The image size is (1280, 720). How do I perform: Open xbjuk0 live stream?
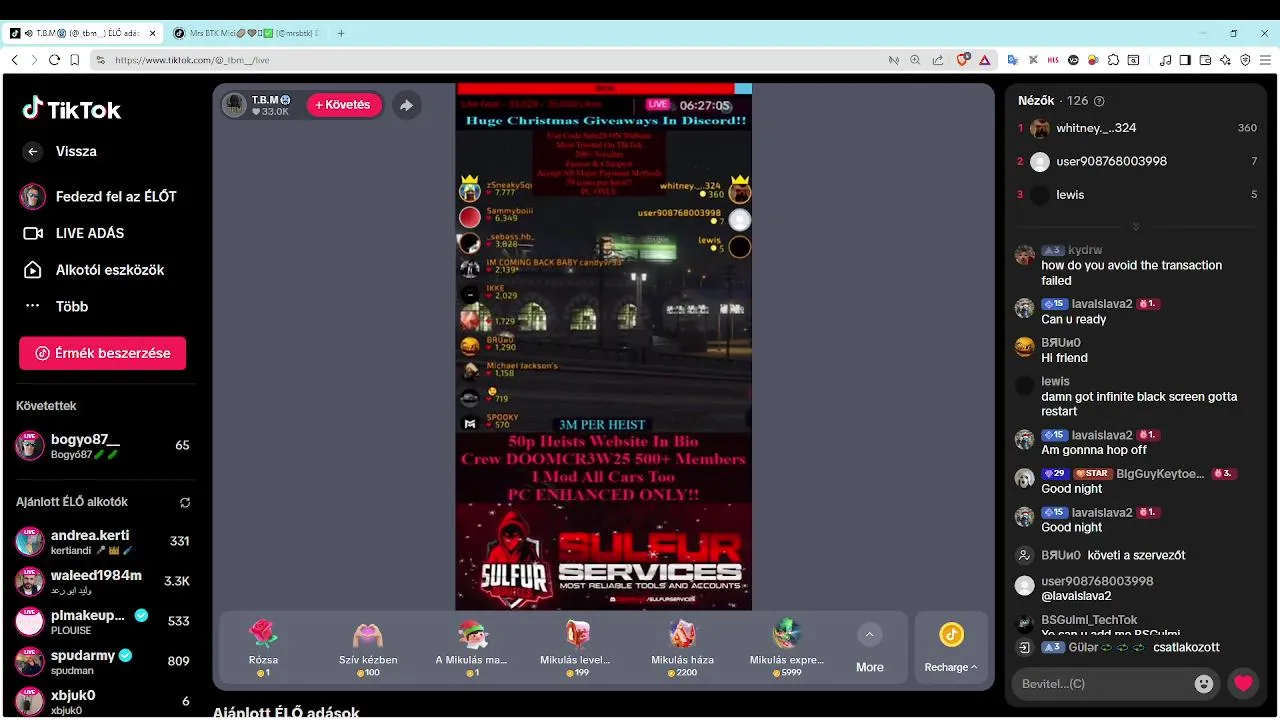click(x=102, y=701)
